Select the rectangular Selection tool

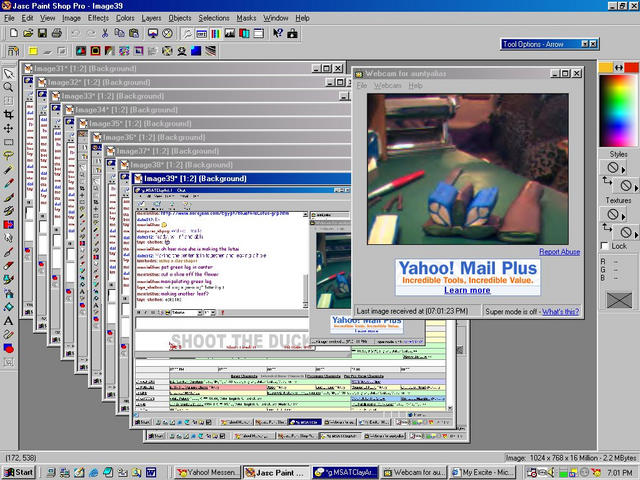point(8,142)
